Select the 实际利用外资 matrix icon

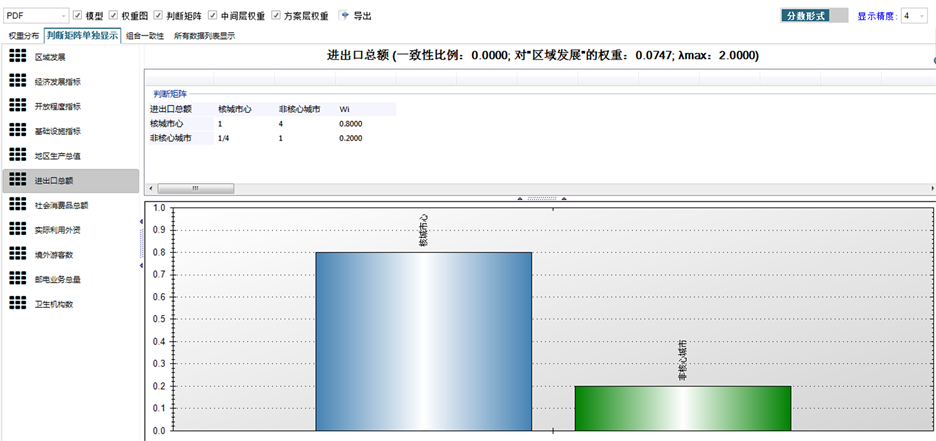[17, 229]
